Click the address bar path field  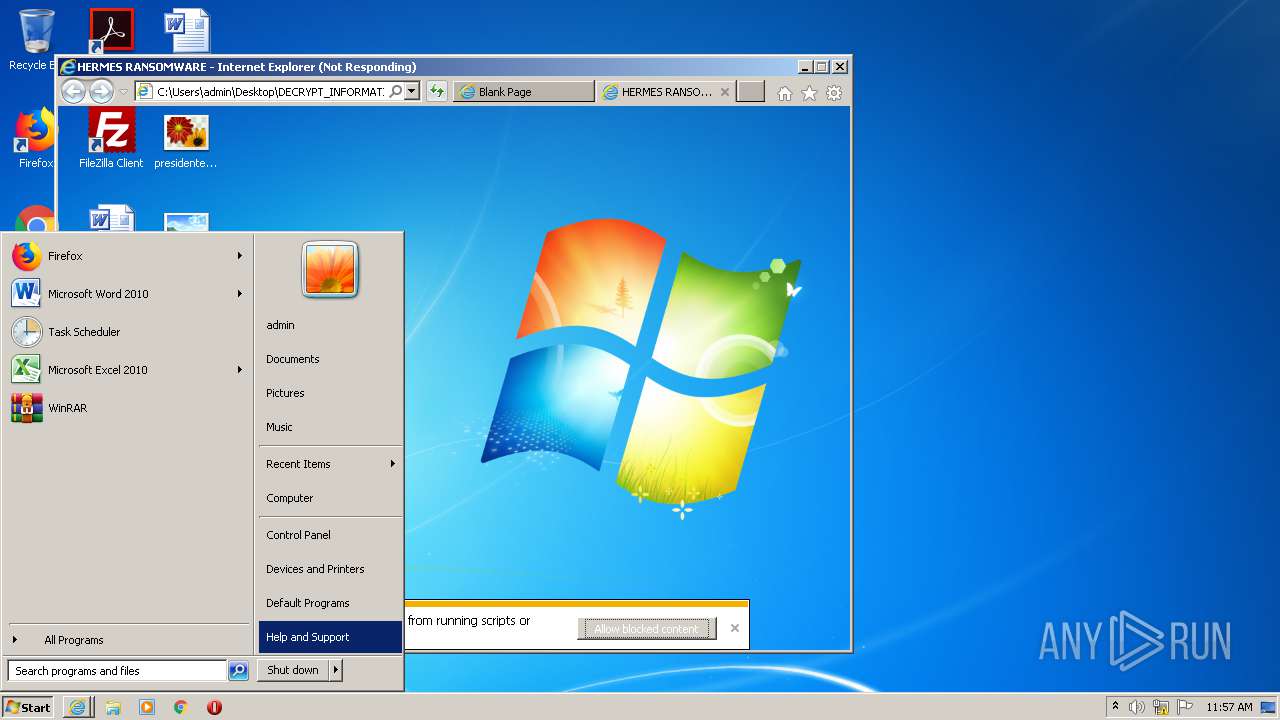(270, 92)
